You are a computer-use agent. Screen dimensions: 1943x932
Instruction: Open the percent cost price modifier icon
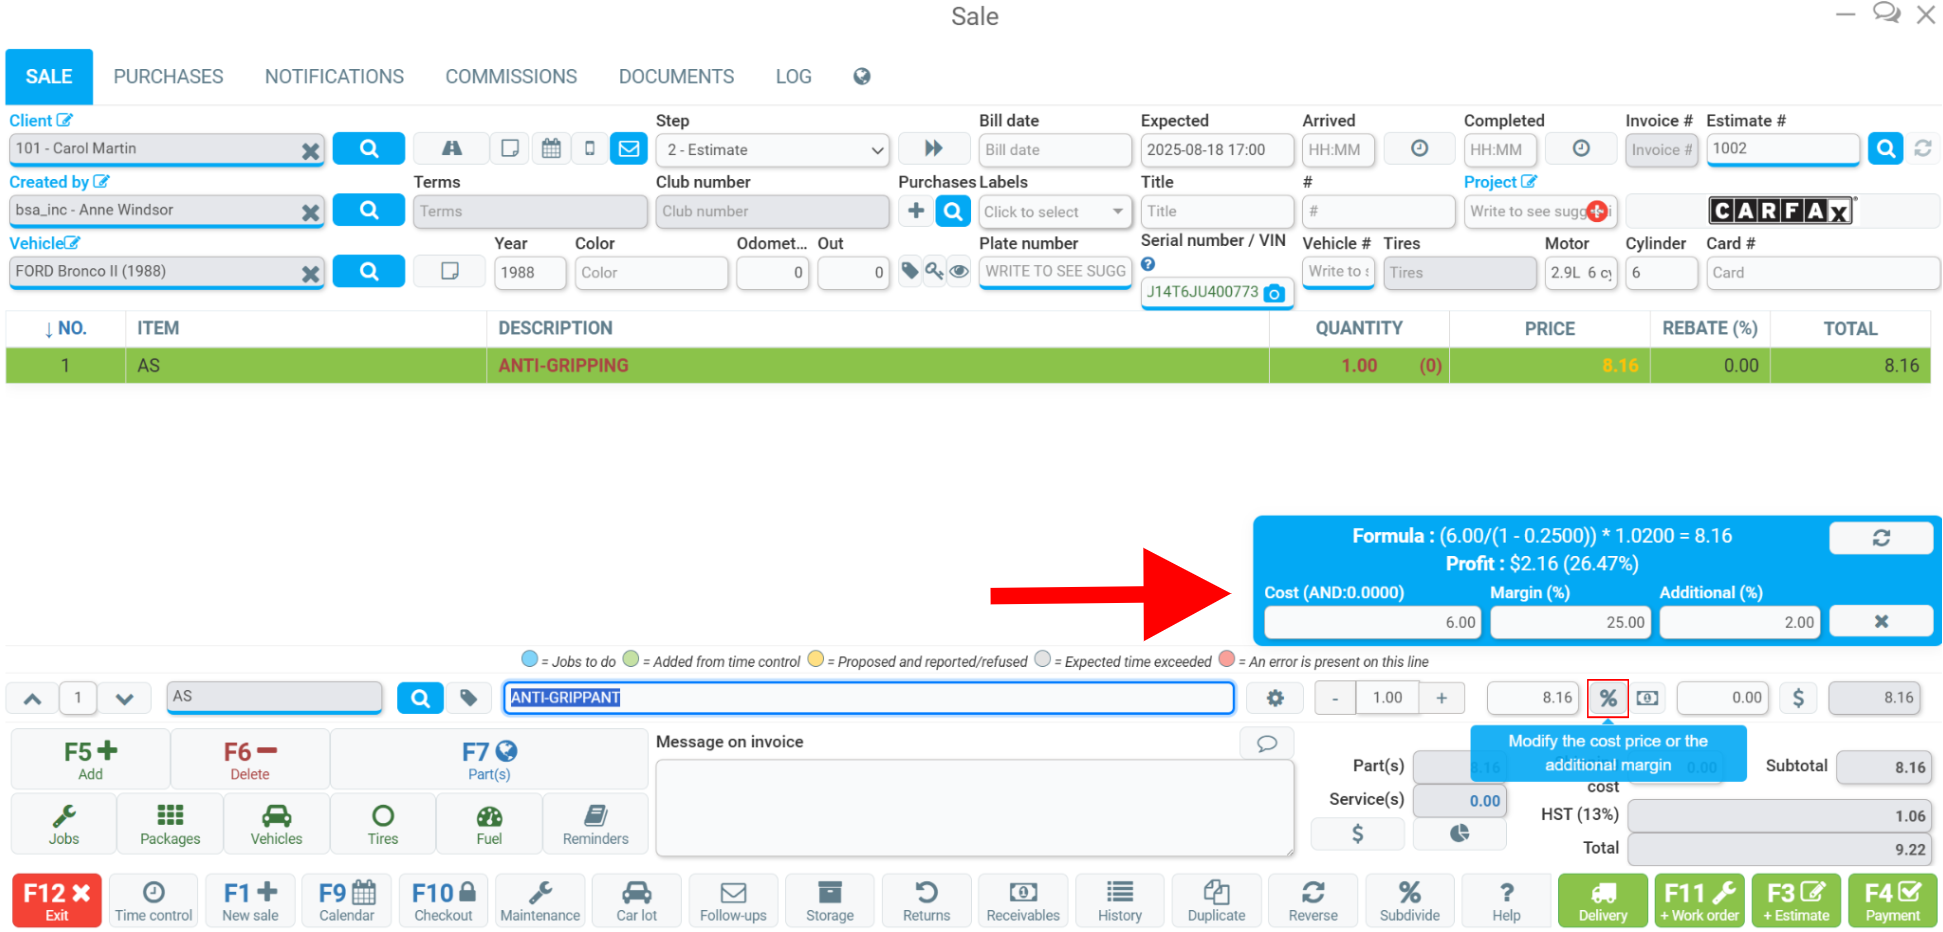pos(1607,698)
